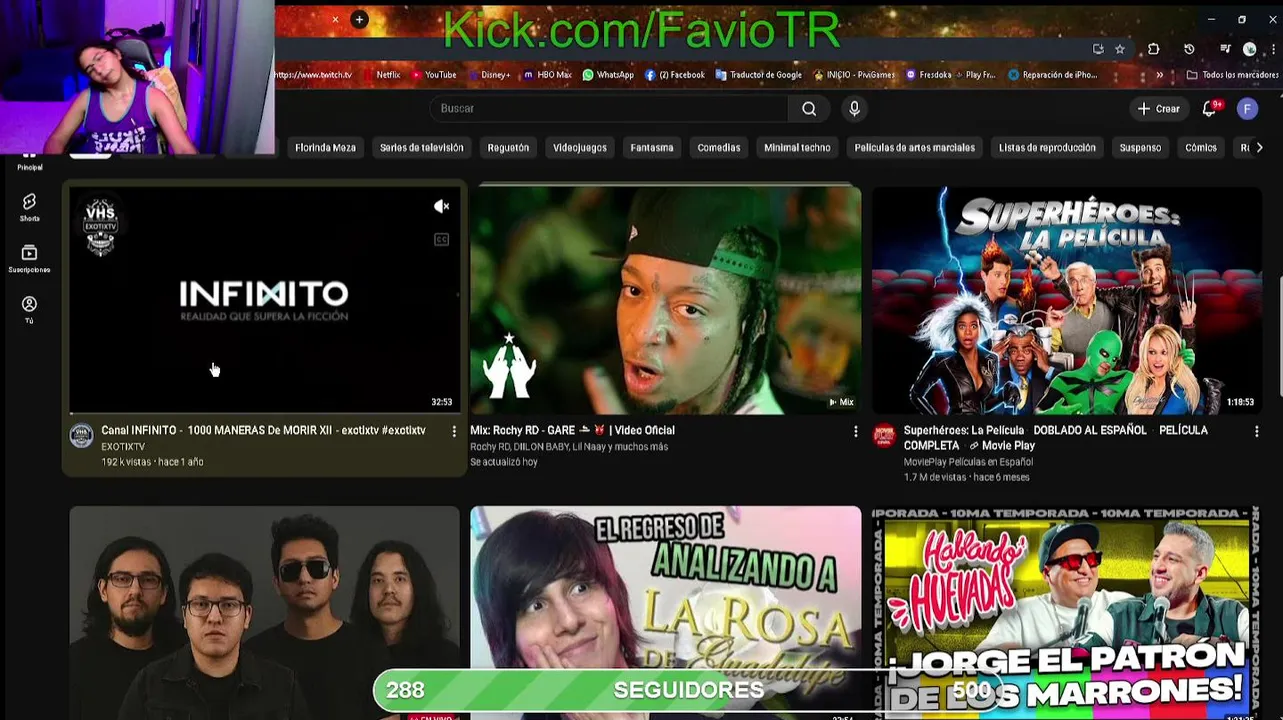This screenshot has width=1283, height=720.
Task: Select the Suspenso filter chip
Action: [1140, 148]
